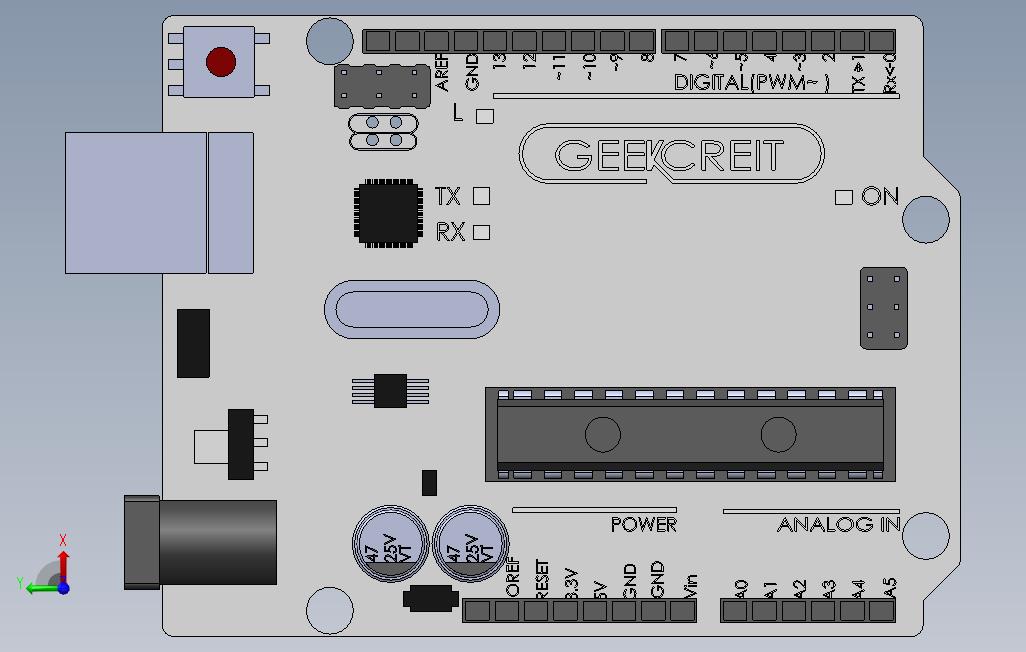The width and height of the screenshot is (1026, 652).
Task: Click the '3.3V' pin label
Action: 571,583
